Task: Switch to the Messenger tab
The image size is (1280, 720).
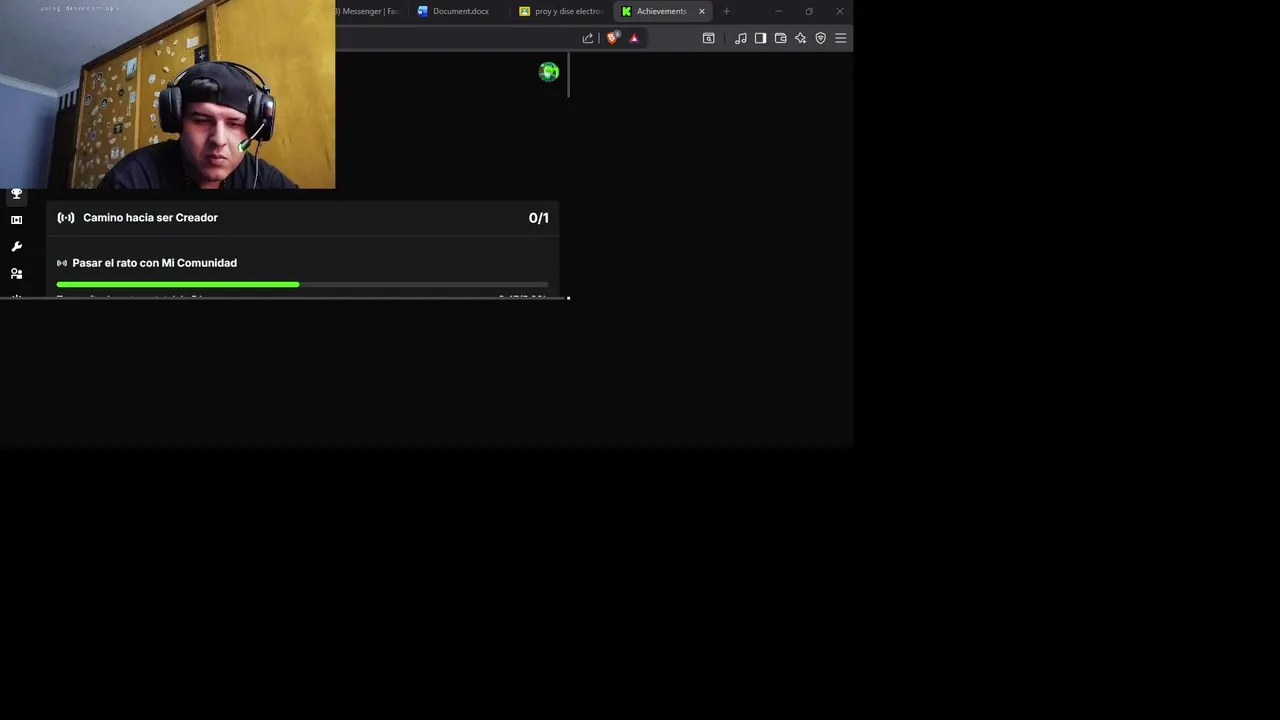Action: point(368,11)
